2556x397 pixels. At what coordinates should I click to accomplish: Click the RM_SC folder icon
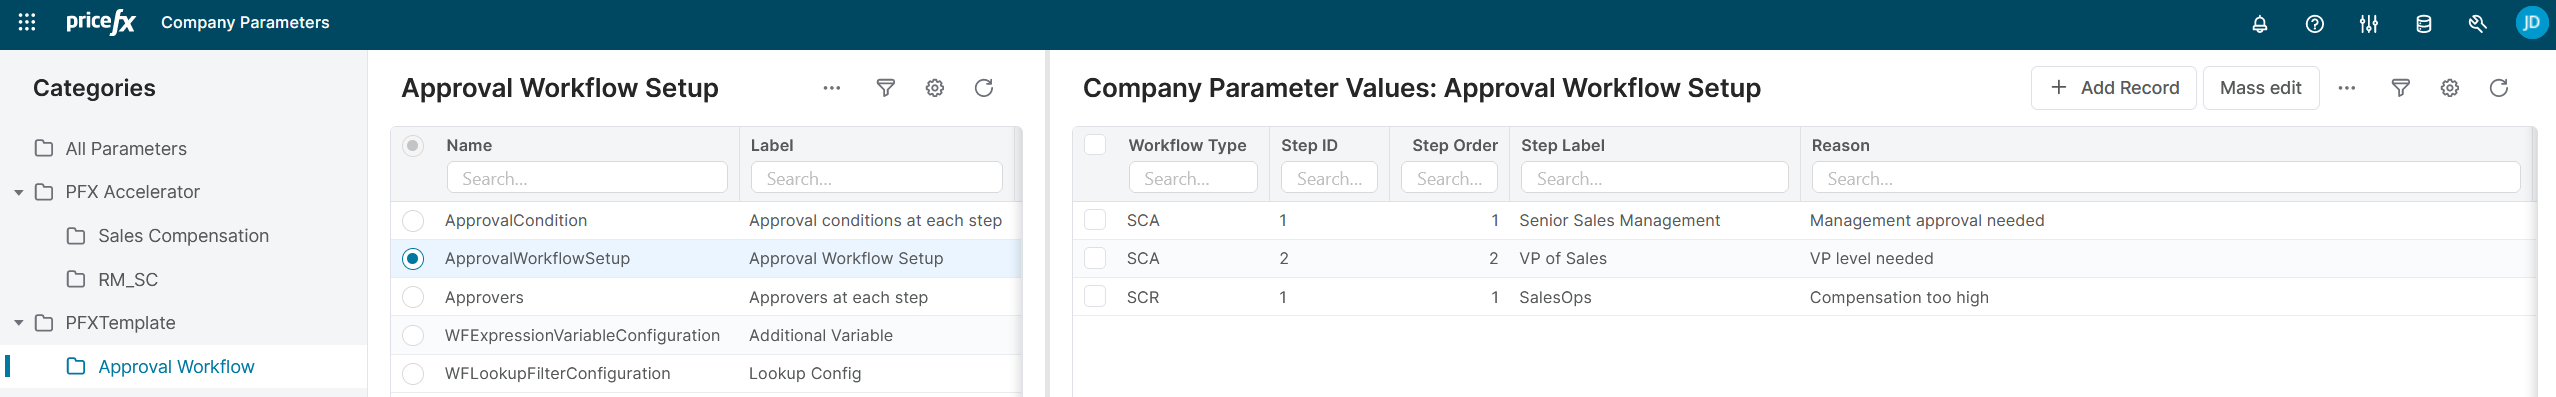[x=76, y=279]
